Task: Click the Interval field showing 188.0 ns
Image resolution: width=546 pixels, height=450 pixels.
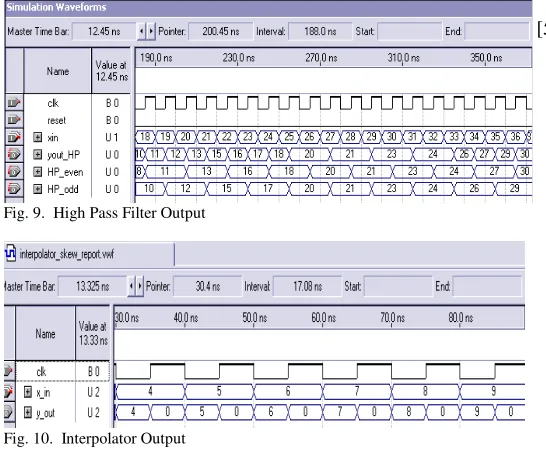Action: (x=320, y=31)
